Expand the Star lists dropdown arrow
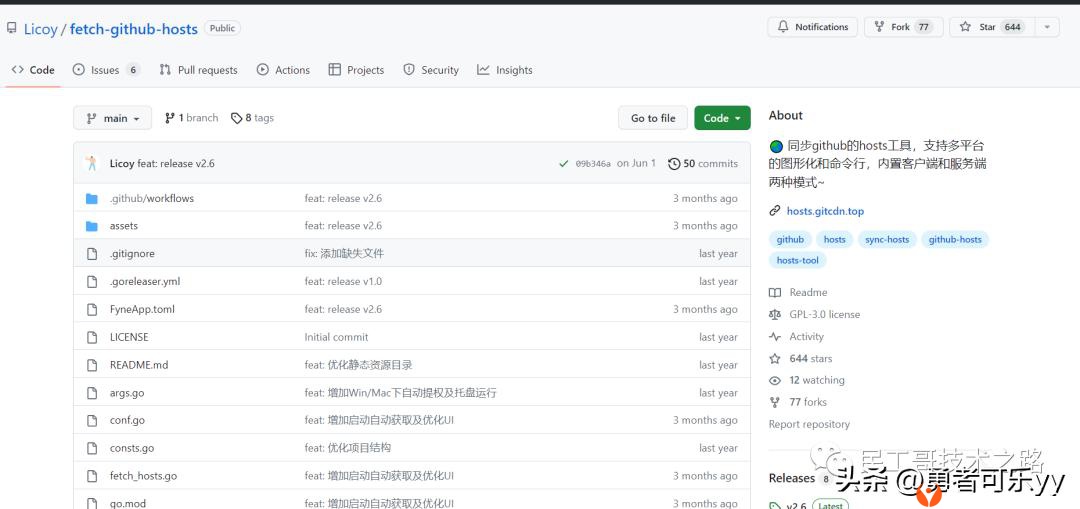This screenshot has width=1080, height=509. click(x=1047, y=27)
